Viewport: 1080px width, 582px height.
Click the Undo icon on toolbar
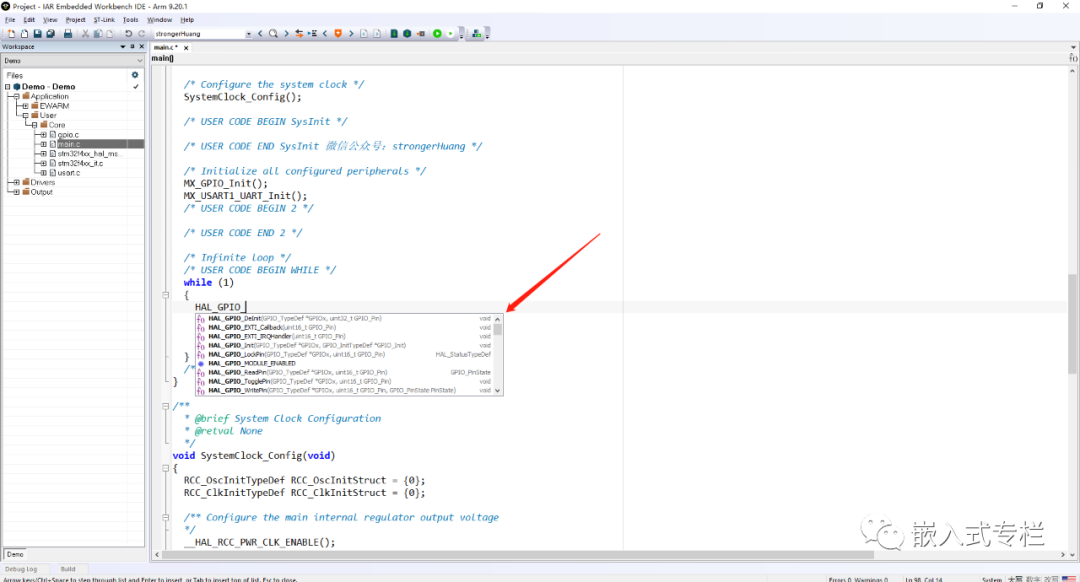(129, 33)
